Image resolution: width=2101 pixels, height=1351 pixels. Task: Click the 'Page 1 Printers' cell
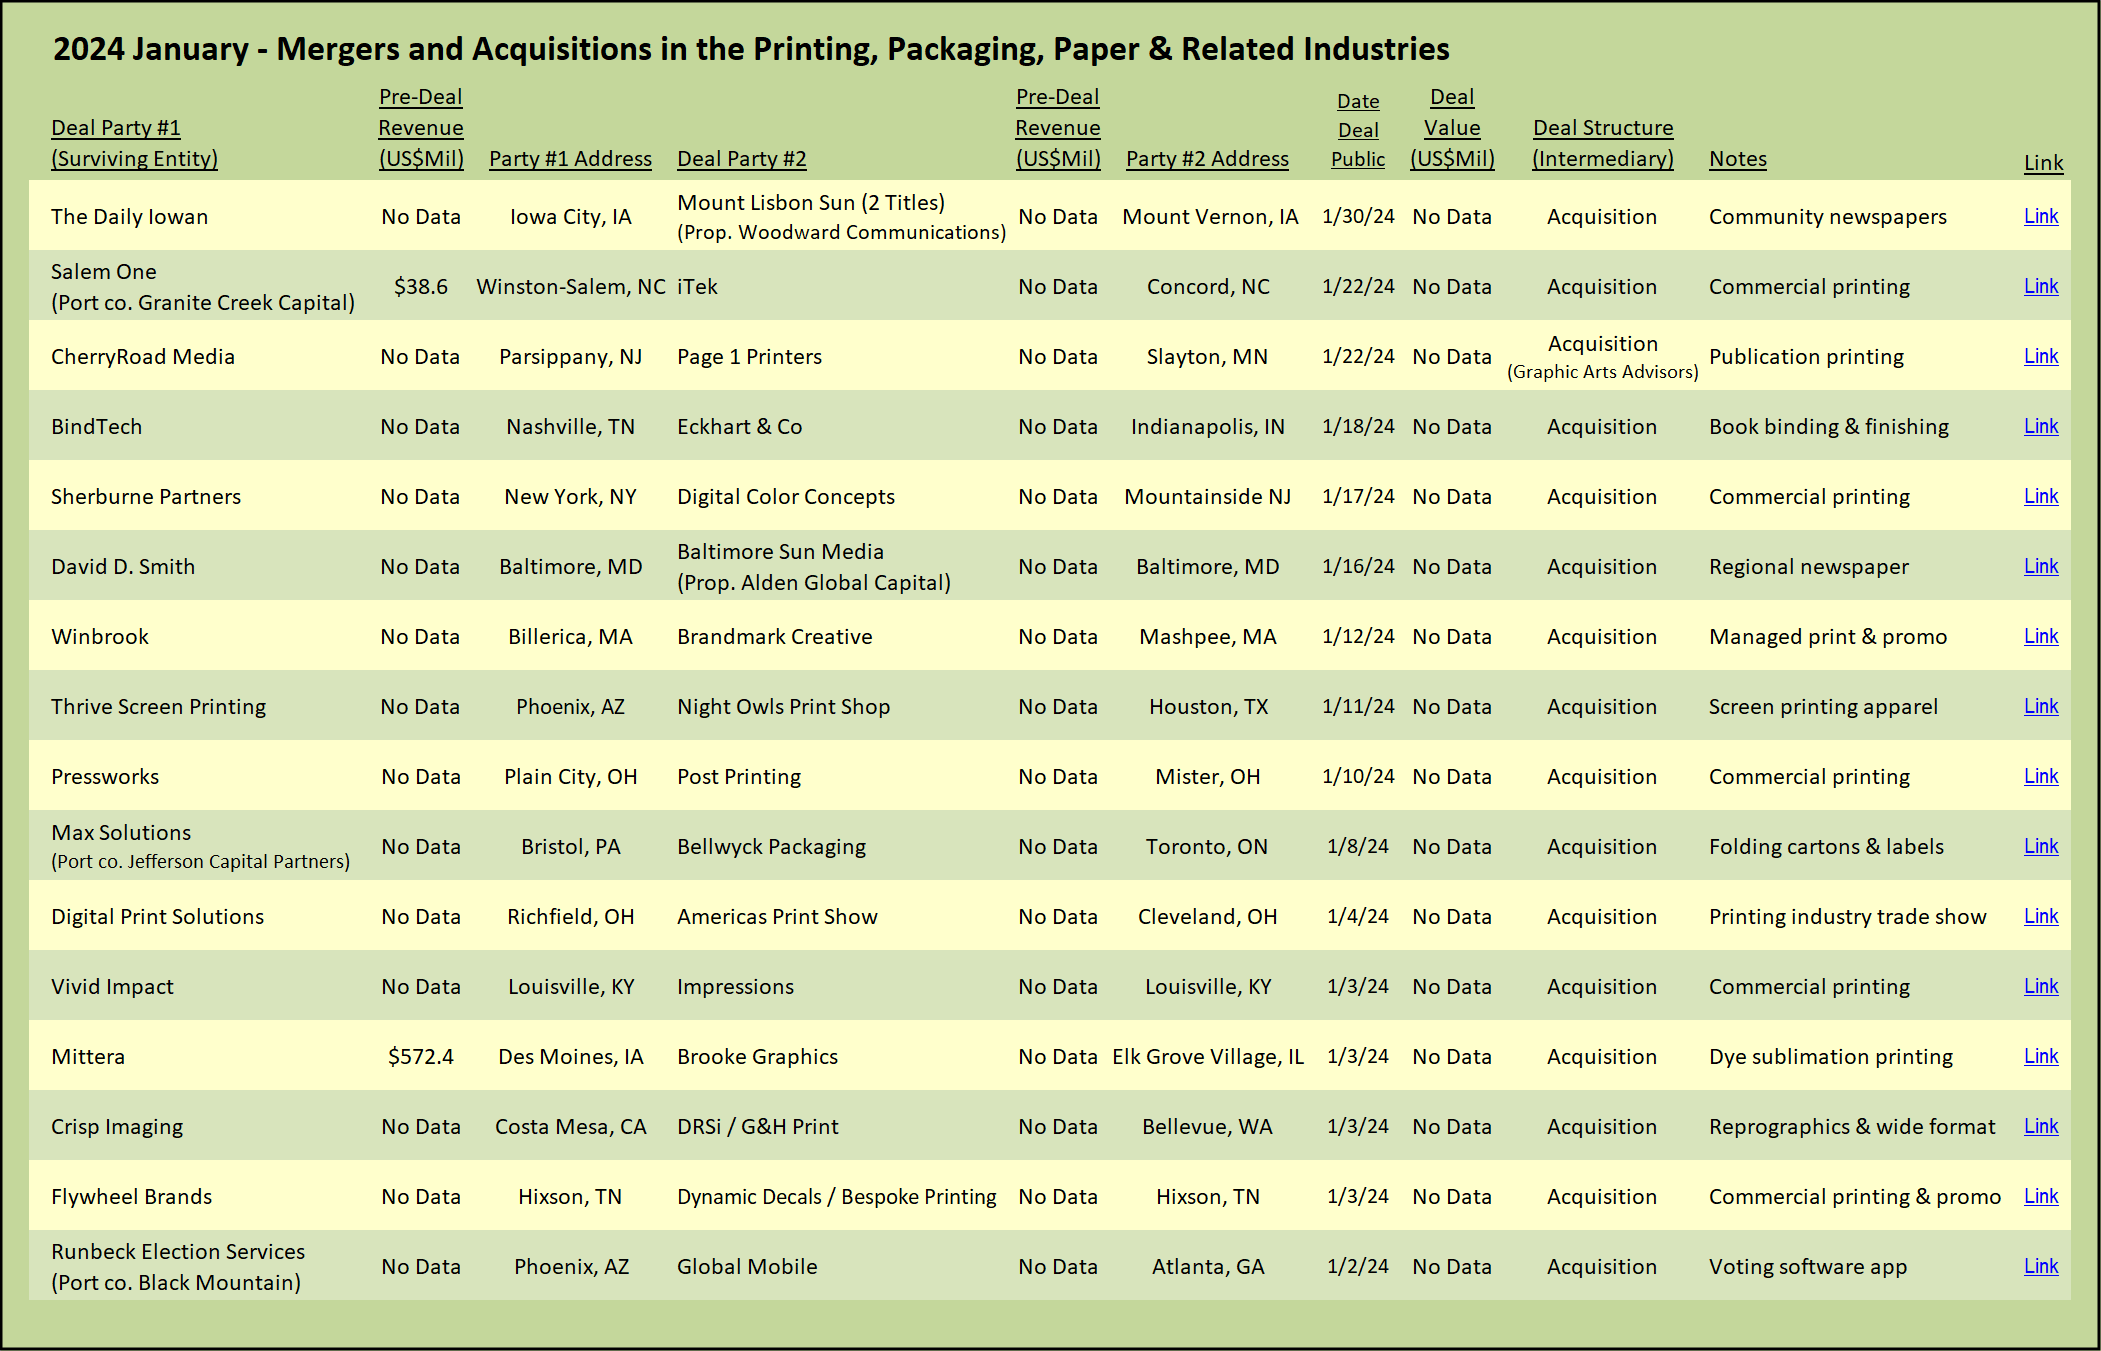click(x=749, y=357)
